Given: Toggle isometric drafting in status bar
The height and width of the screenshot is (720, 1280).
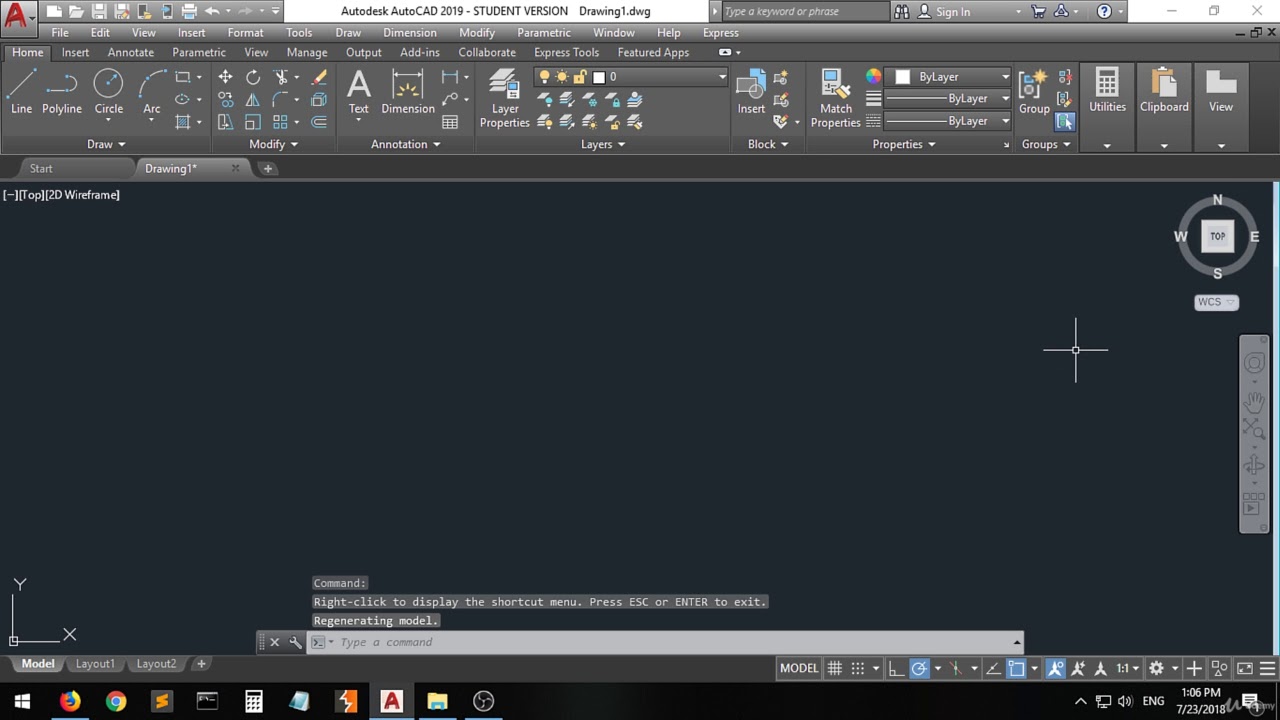Looking at the screenshot, I should coord(956,668).
